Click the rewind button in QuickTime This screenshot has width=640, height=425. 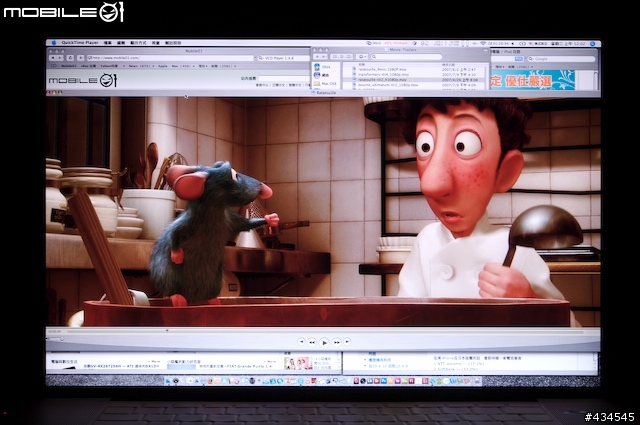pyautogui.click(x=311, y=342)
